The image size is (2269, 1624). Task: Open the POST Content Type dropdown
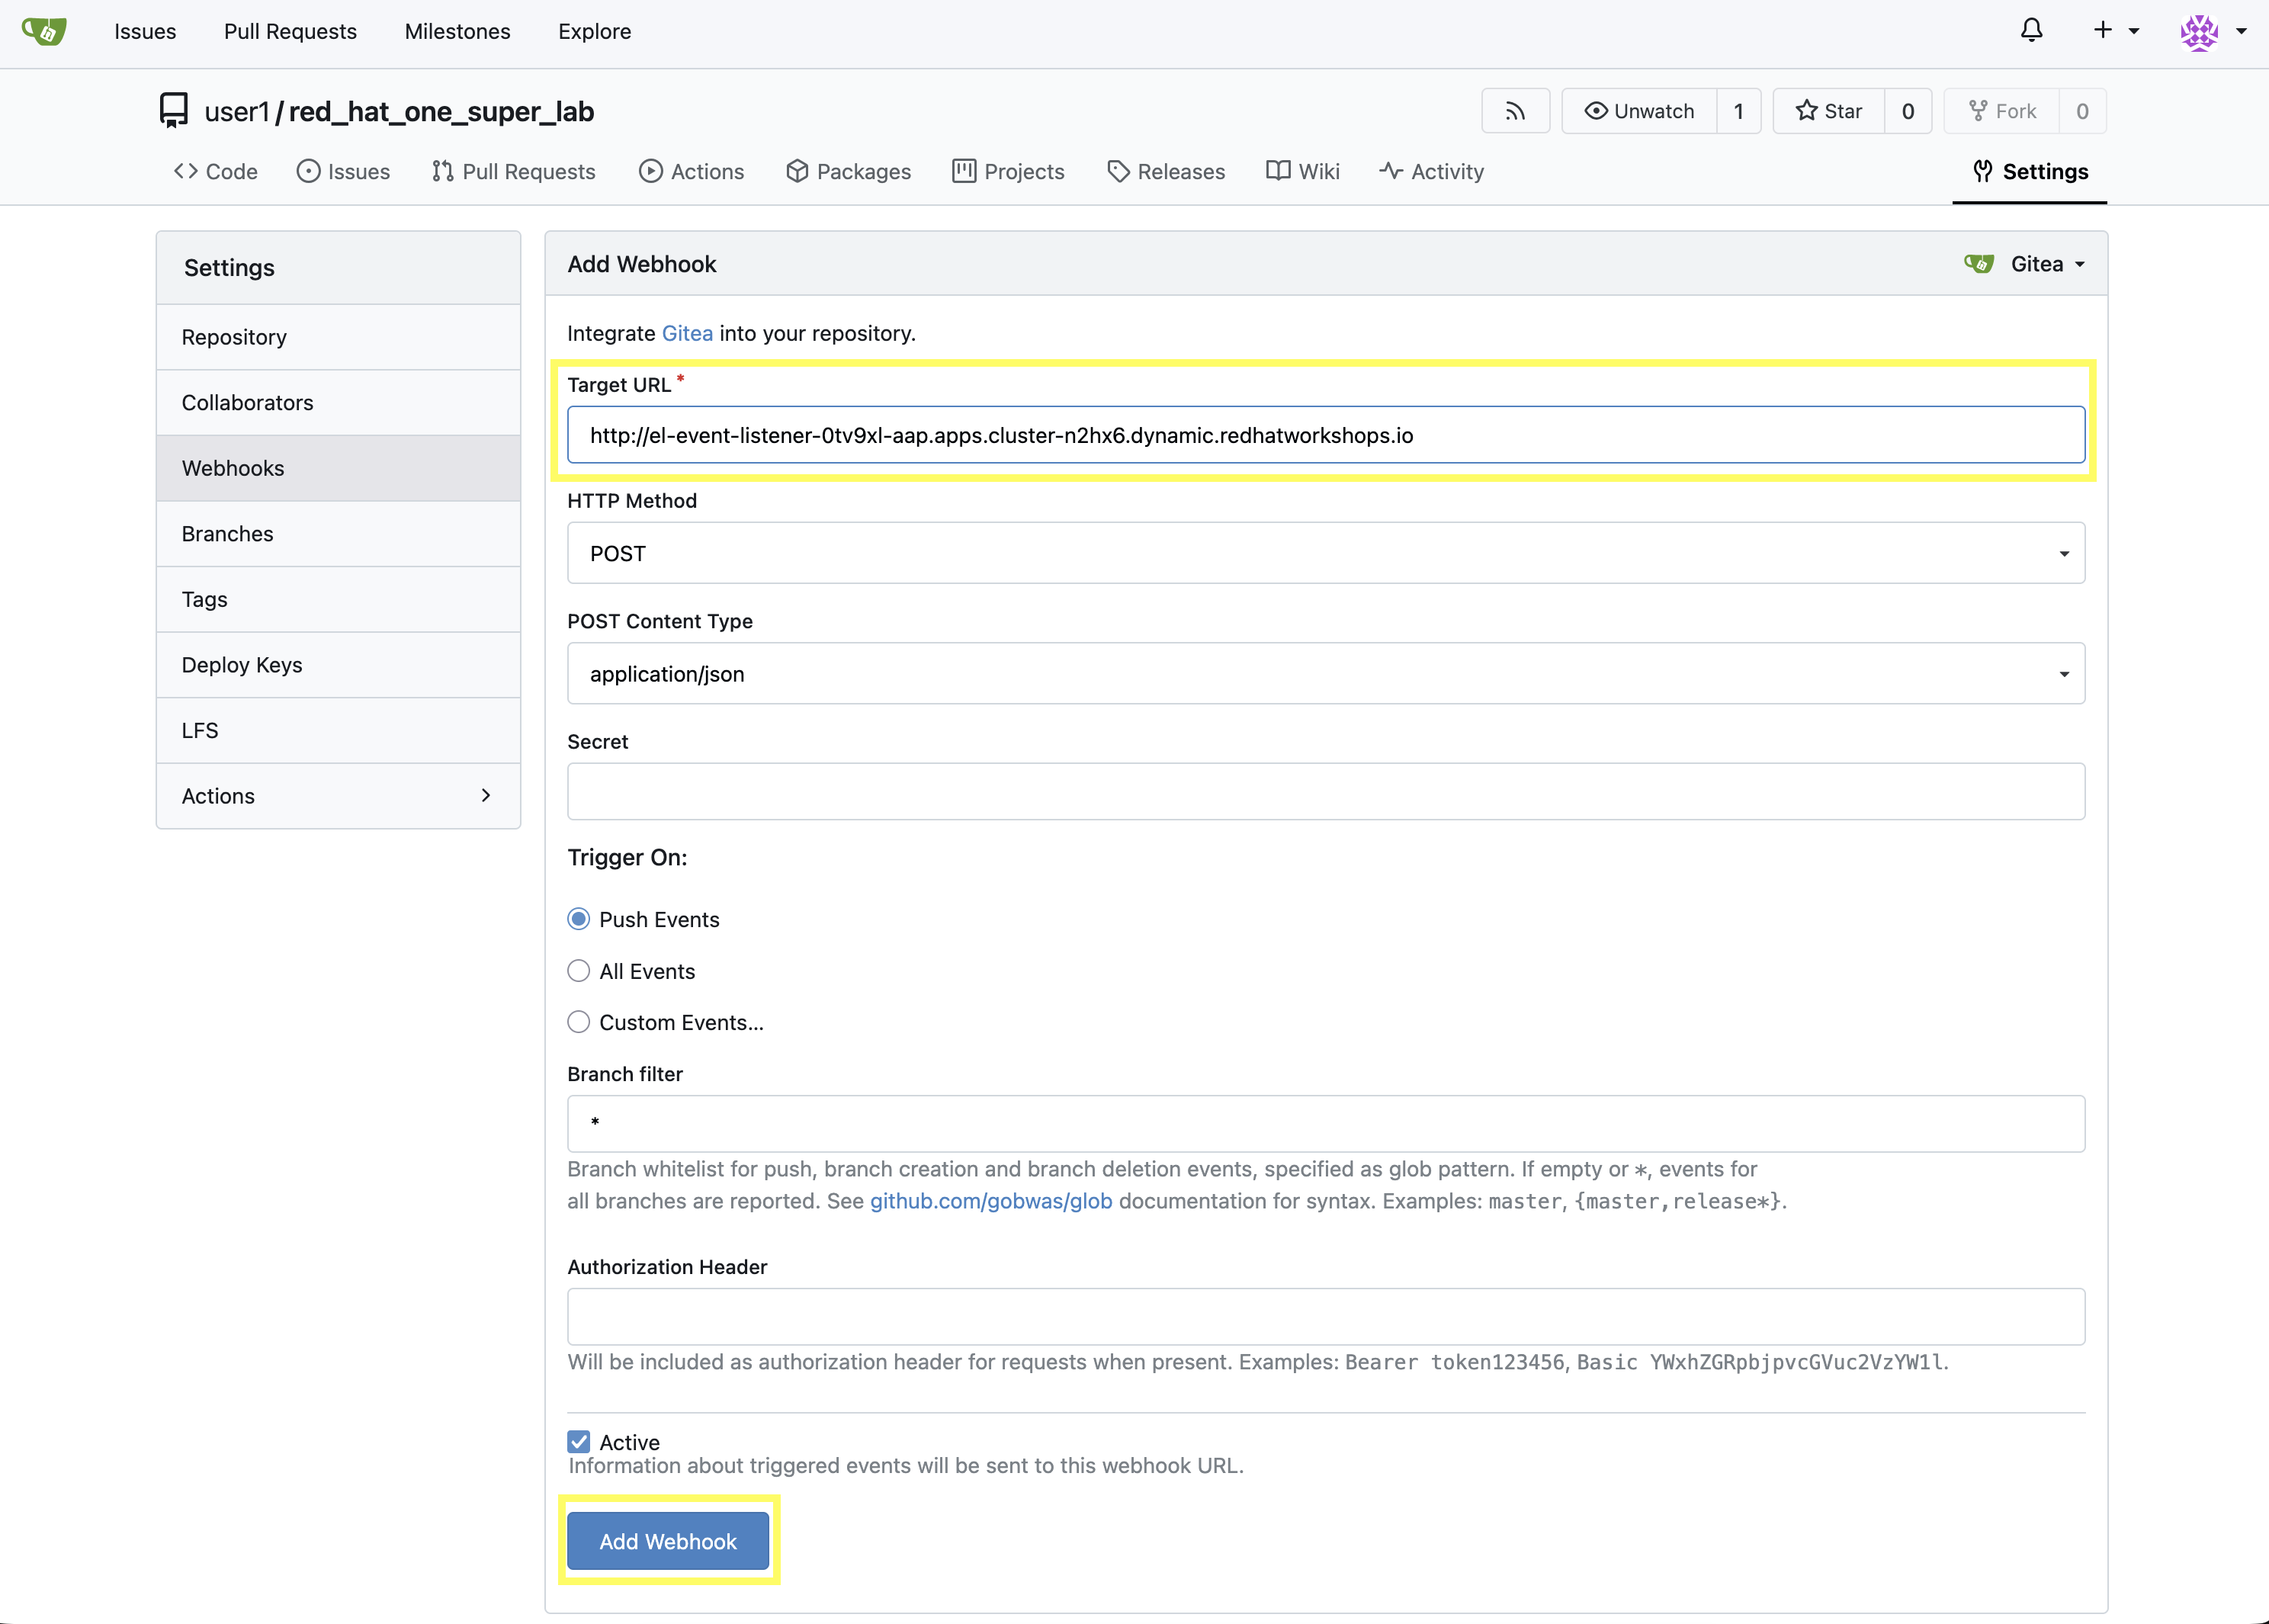pos(2063,673)
